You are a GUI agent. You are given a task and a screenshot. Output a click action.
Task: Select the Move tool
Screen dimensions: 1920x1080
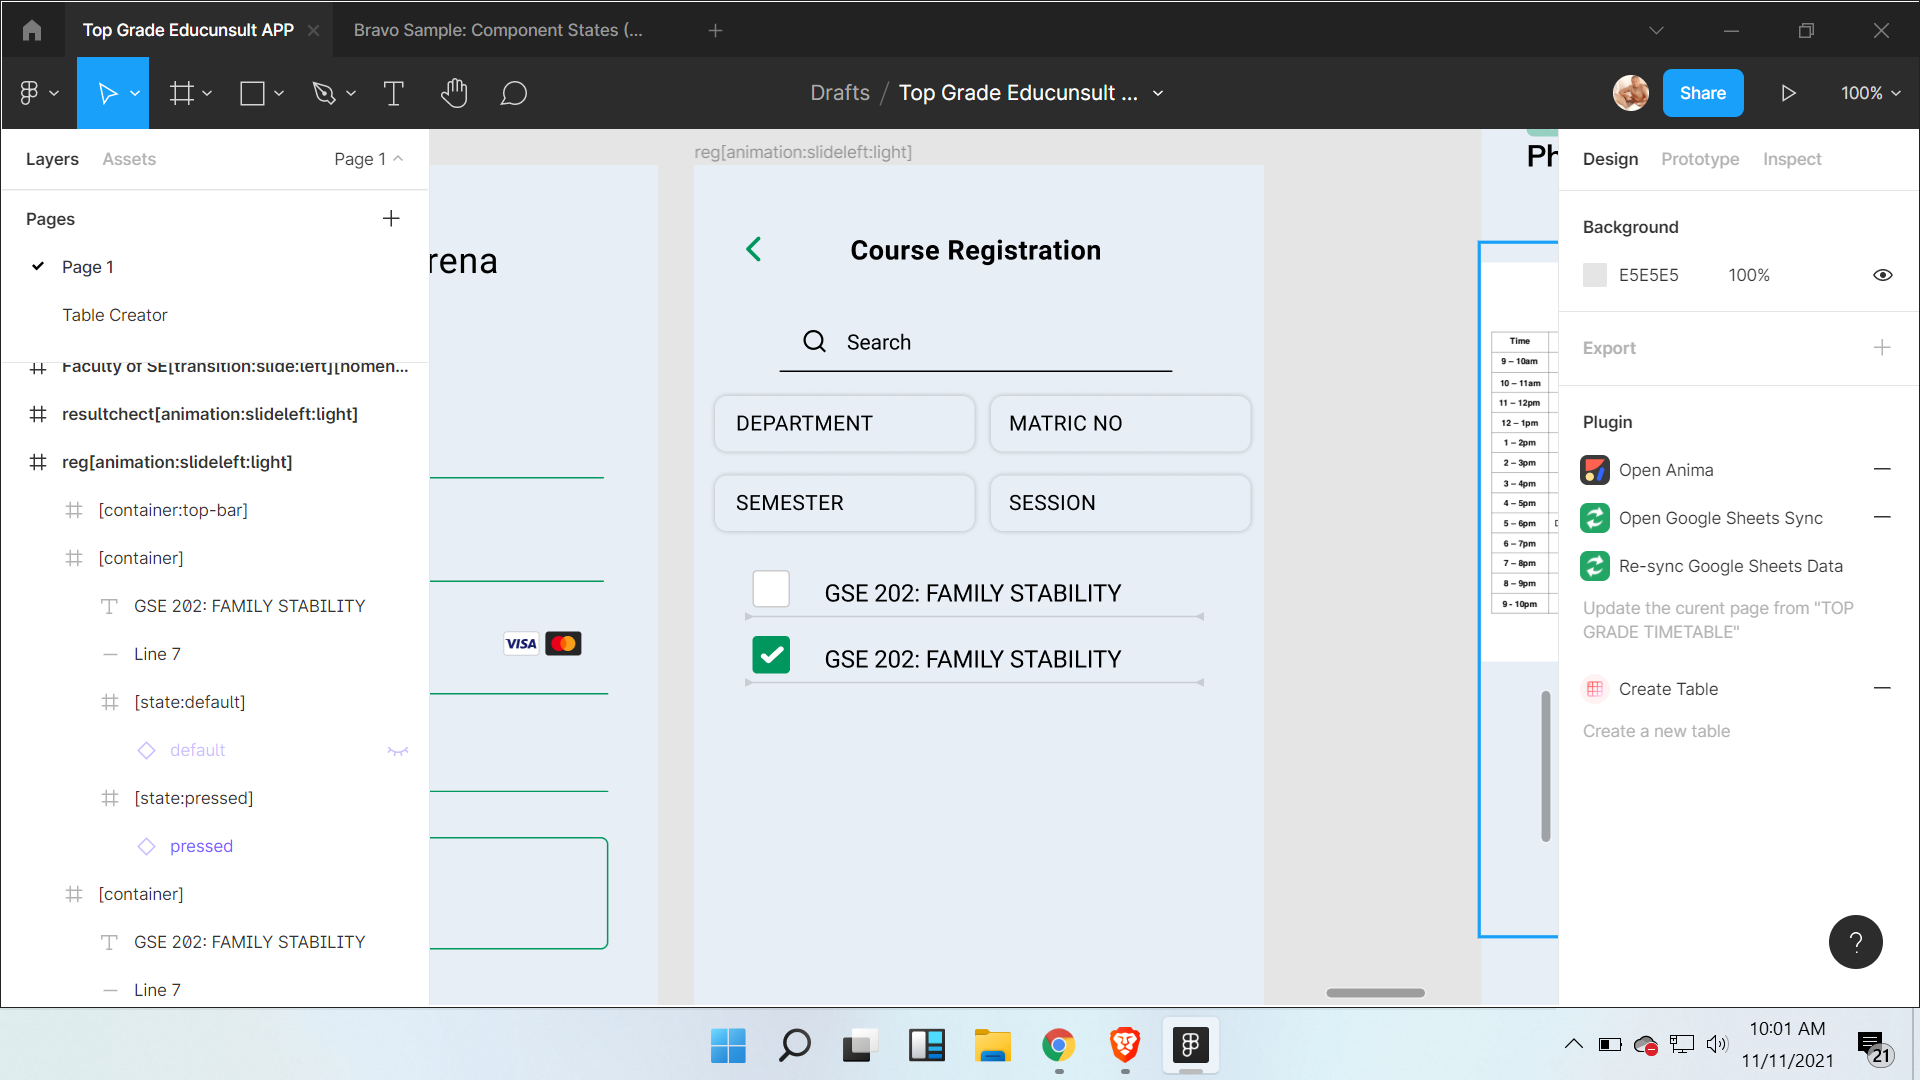pyautogui.click(x=107, y=93)
